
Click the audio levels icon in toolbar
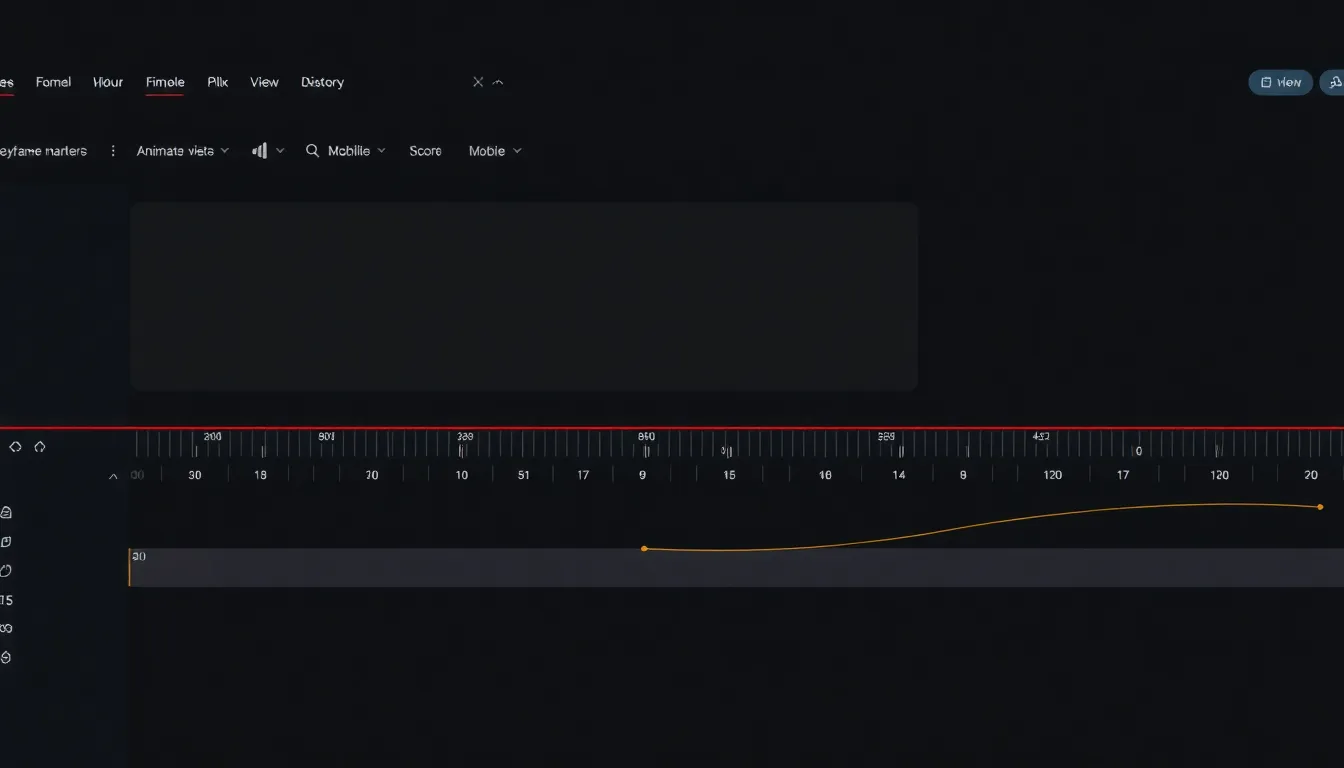point(259,150)
